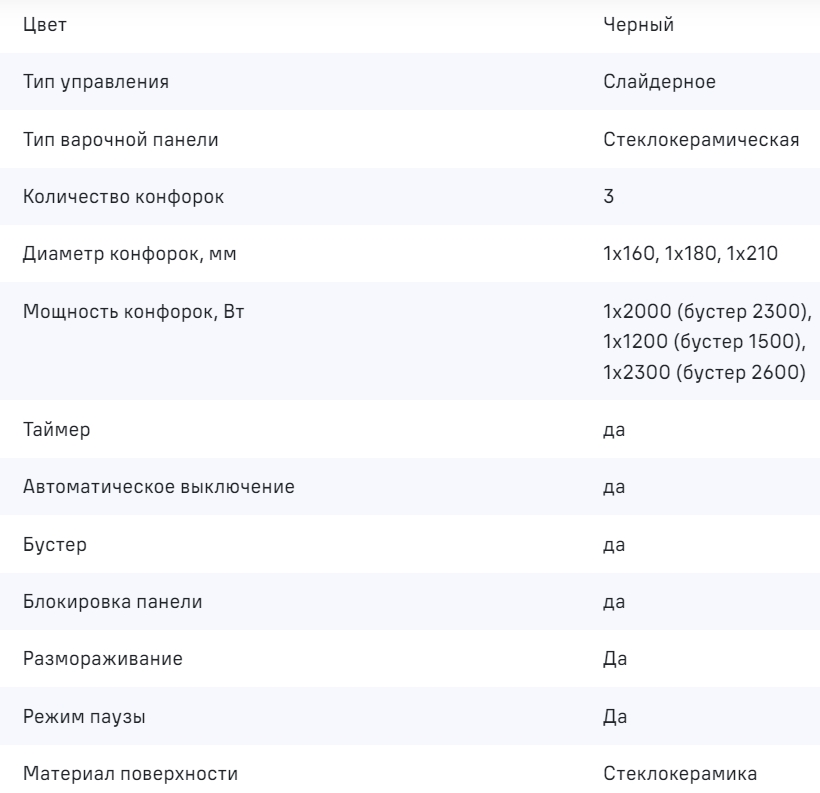This screenshot has height=793, width=820.
Task: Select the '1x160, 1x180, 1x210' diameters value
Action: (x=690, y=254)
